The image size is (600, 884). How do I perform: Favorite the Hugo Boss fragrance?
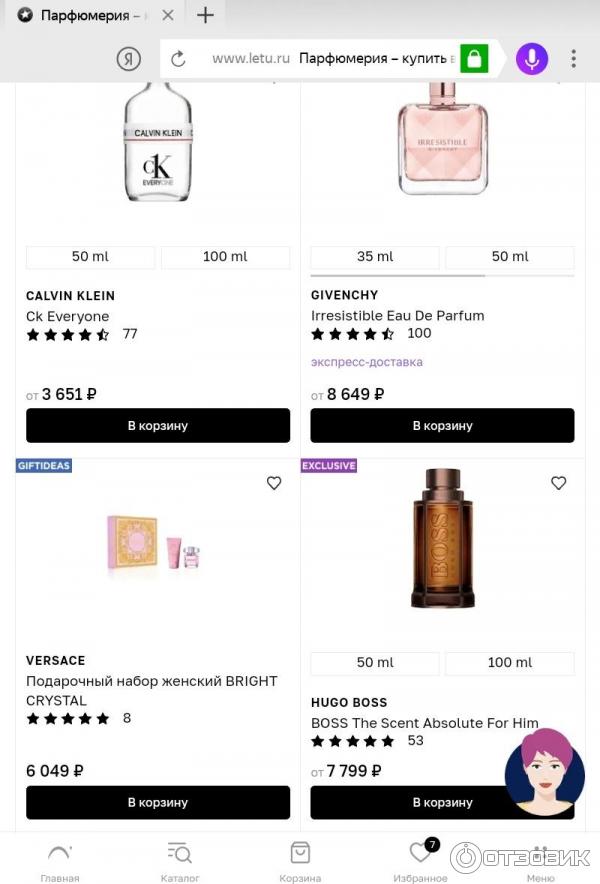tap(559, 483)
